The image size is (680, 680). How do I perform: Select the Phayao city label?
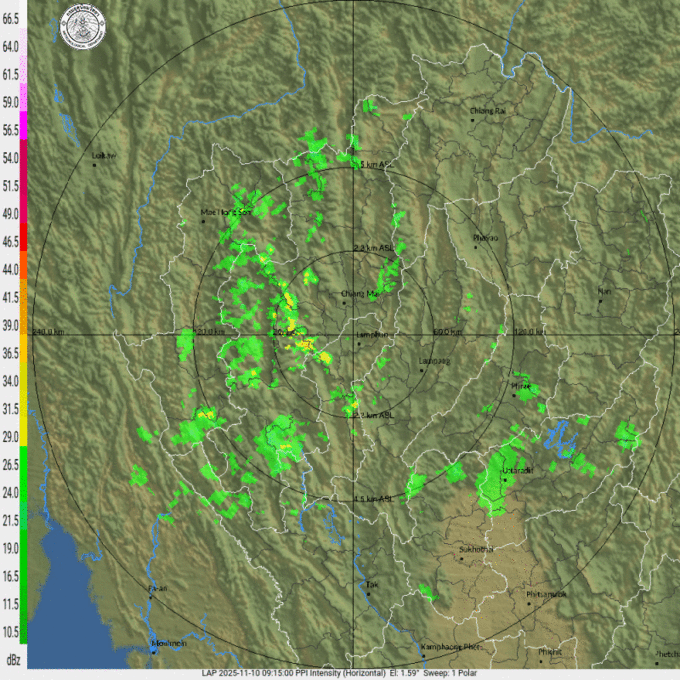486,238
